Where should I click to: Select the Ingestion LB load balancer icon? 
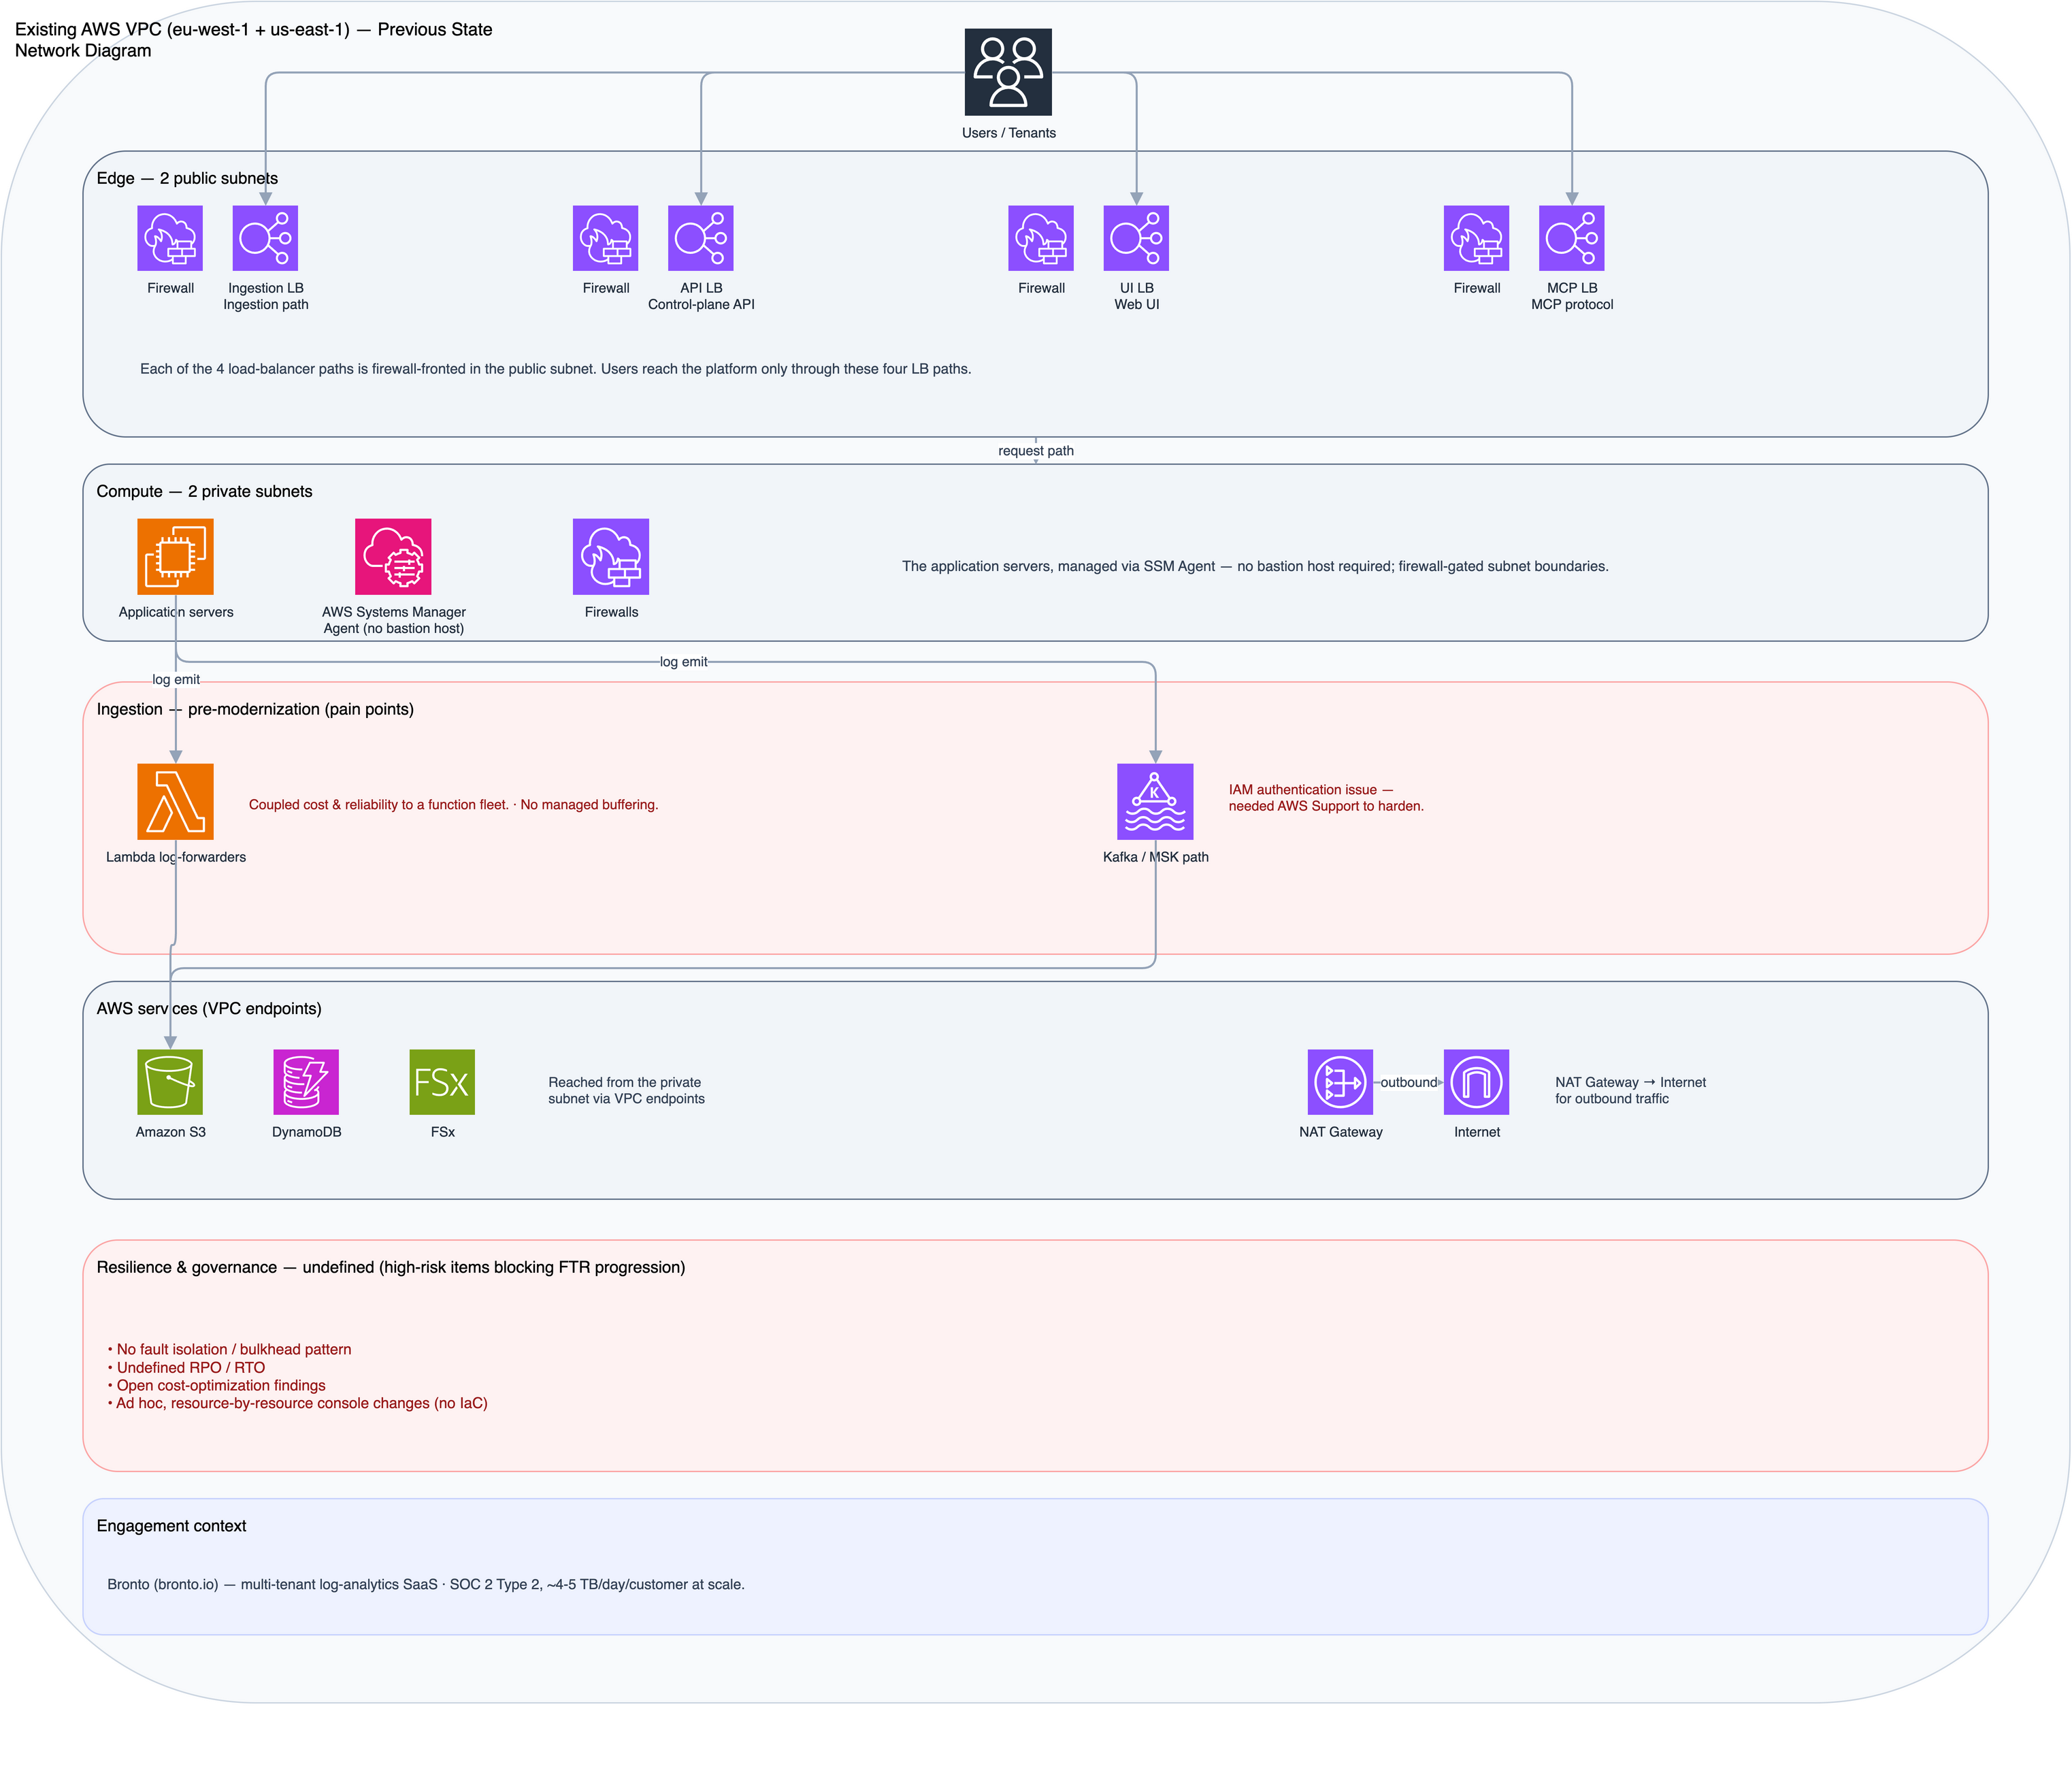[x=265, y=238]
